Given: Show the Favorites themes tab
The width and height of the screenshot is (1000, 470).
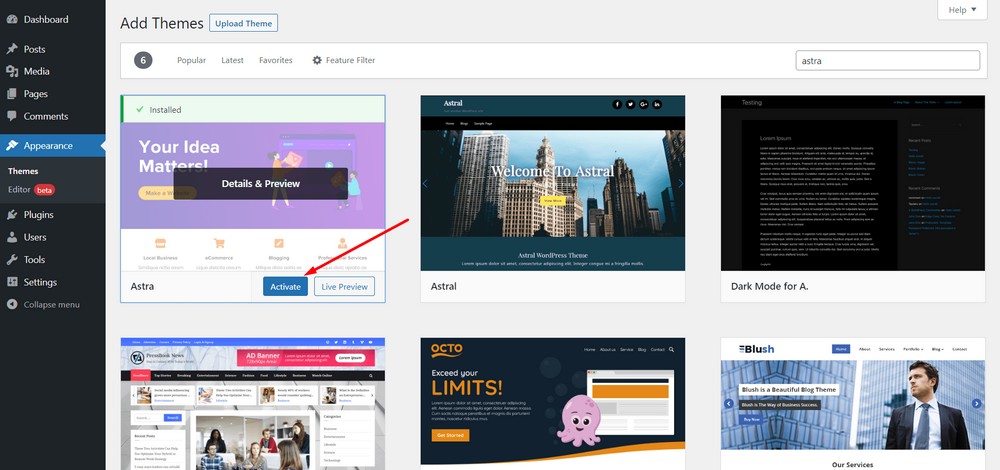Looking at the screenshot, I should point(275,60).
